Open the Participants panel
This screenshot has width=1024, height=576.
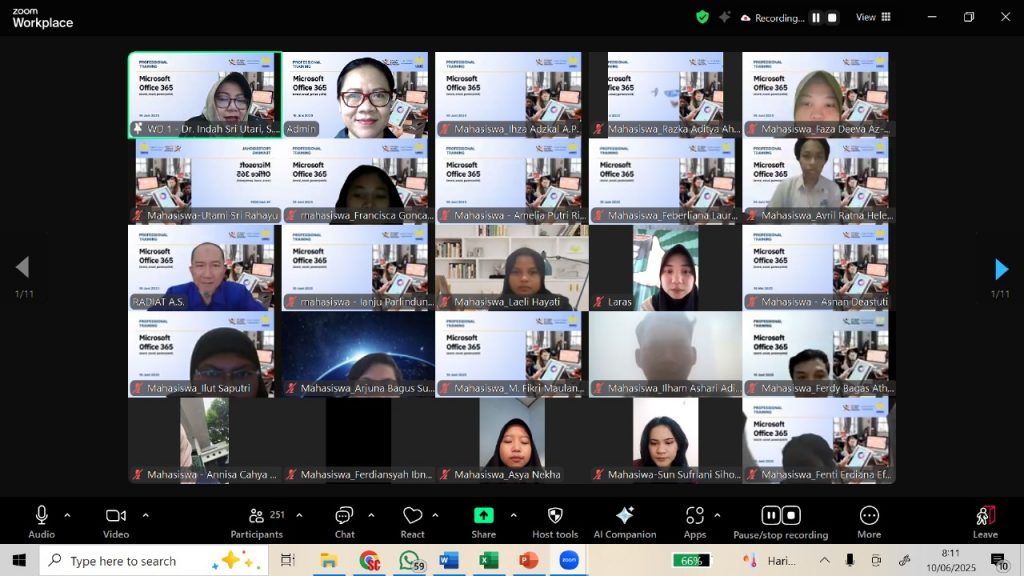click(256, 520)
